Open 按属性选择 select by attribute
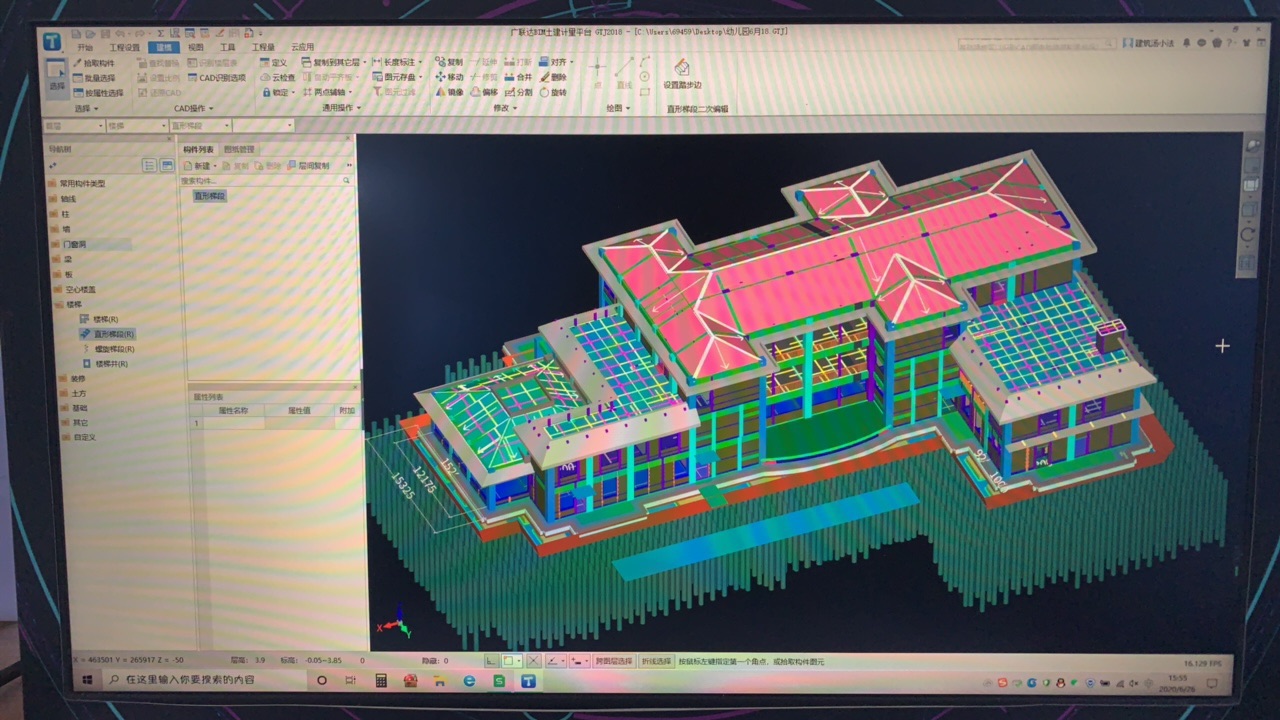Viewport: 1280px width, 720px height. pyautogui.click(x=97, y=92)
